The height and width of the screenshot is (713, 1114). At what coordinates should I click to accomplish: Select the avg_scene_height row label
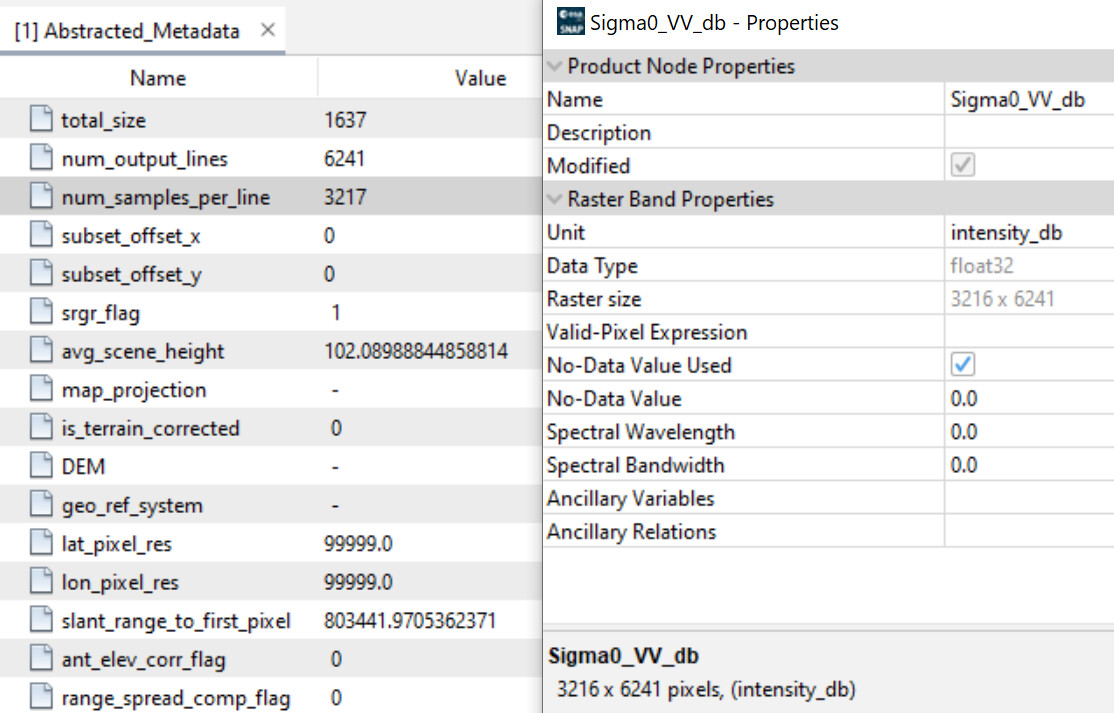coord(143,352)
